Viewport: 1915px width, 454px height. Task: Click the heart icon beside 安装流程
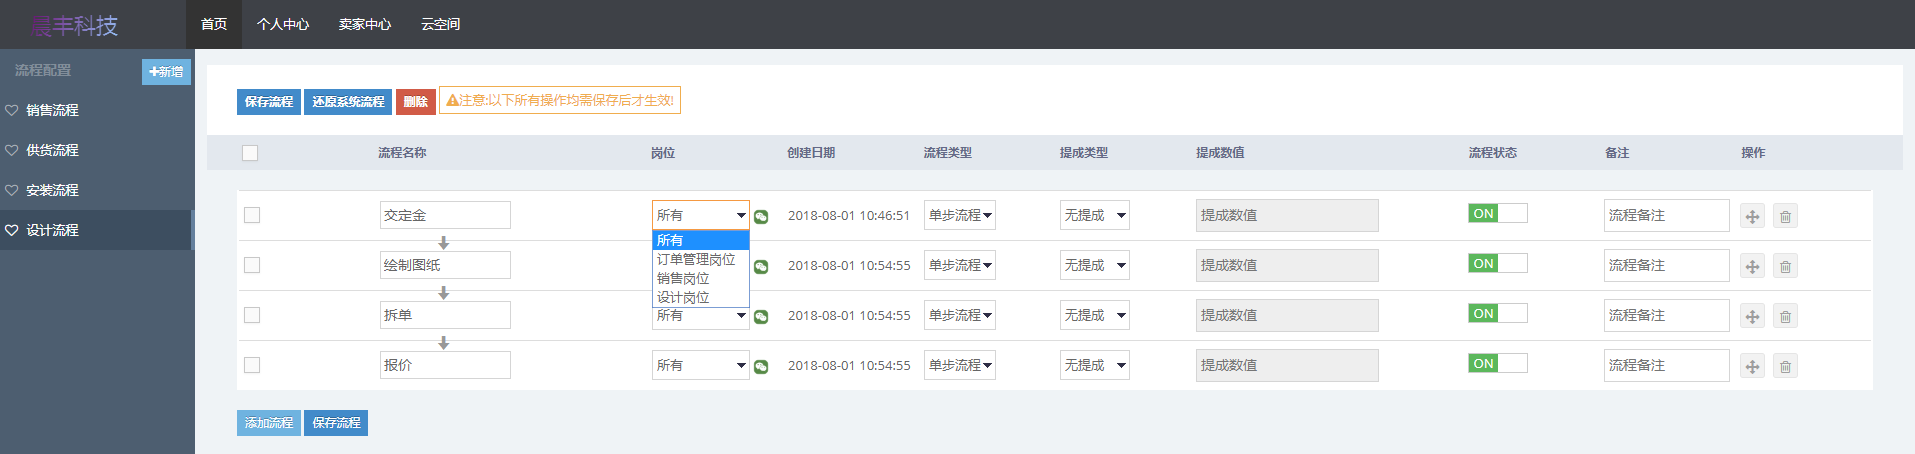pos(12,190)
